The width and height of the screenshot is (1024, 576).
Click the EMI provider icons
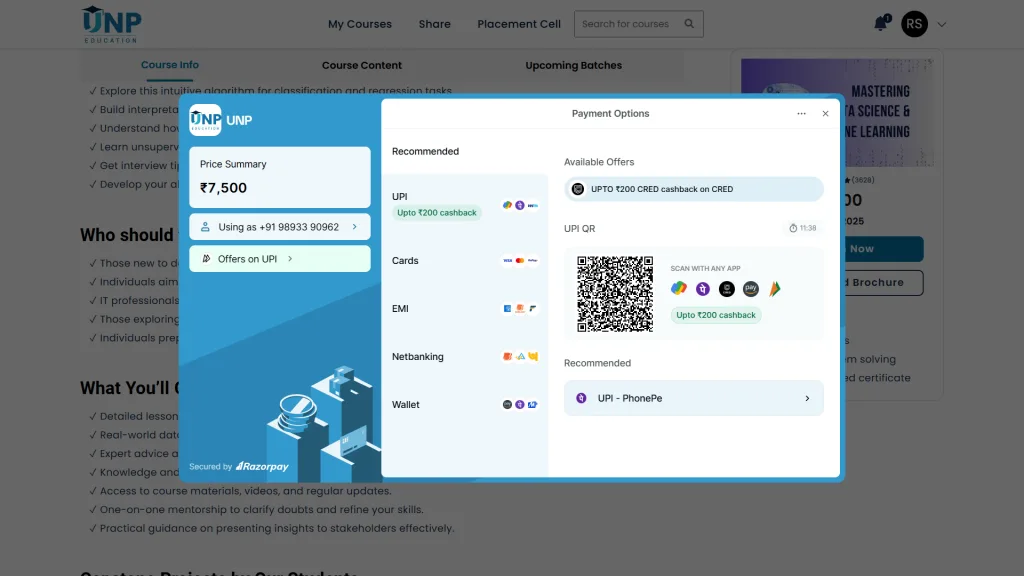click(x=520, y=308)
